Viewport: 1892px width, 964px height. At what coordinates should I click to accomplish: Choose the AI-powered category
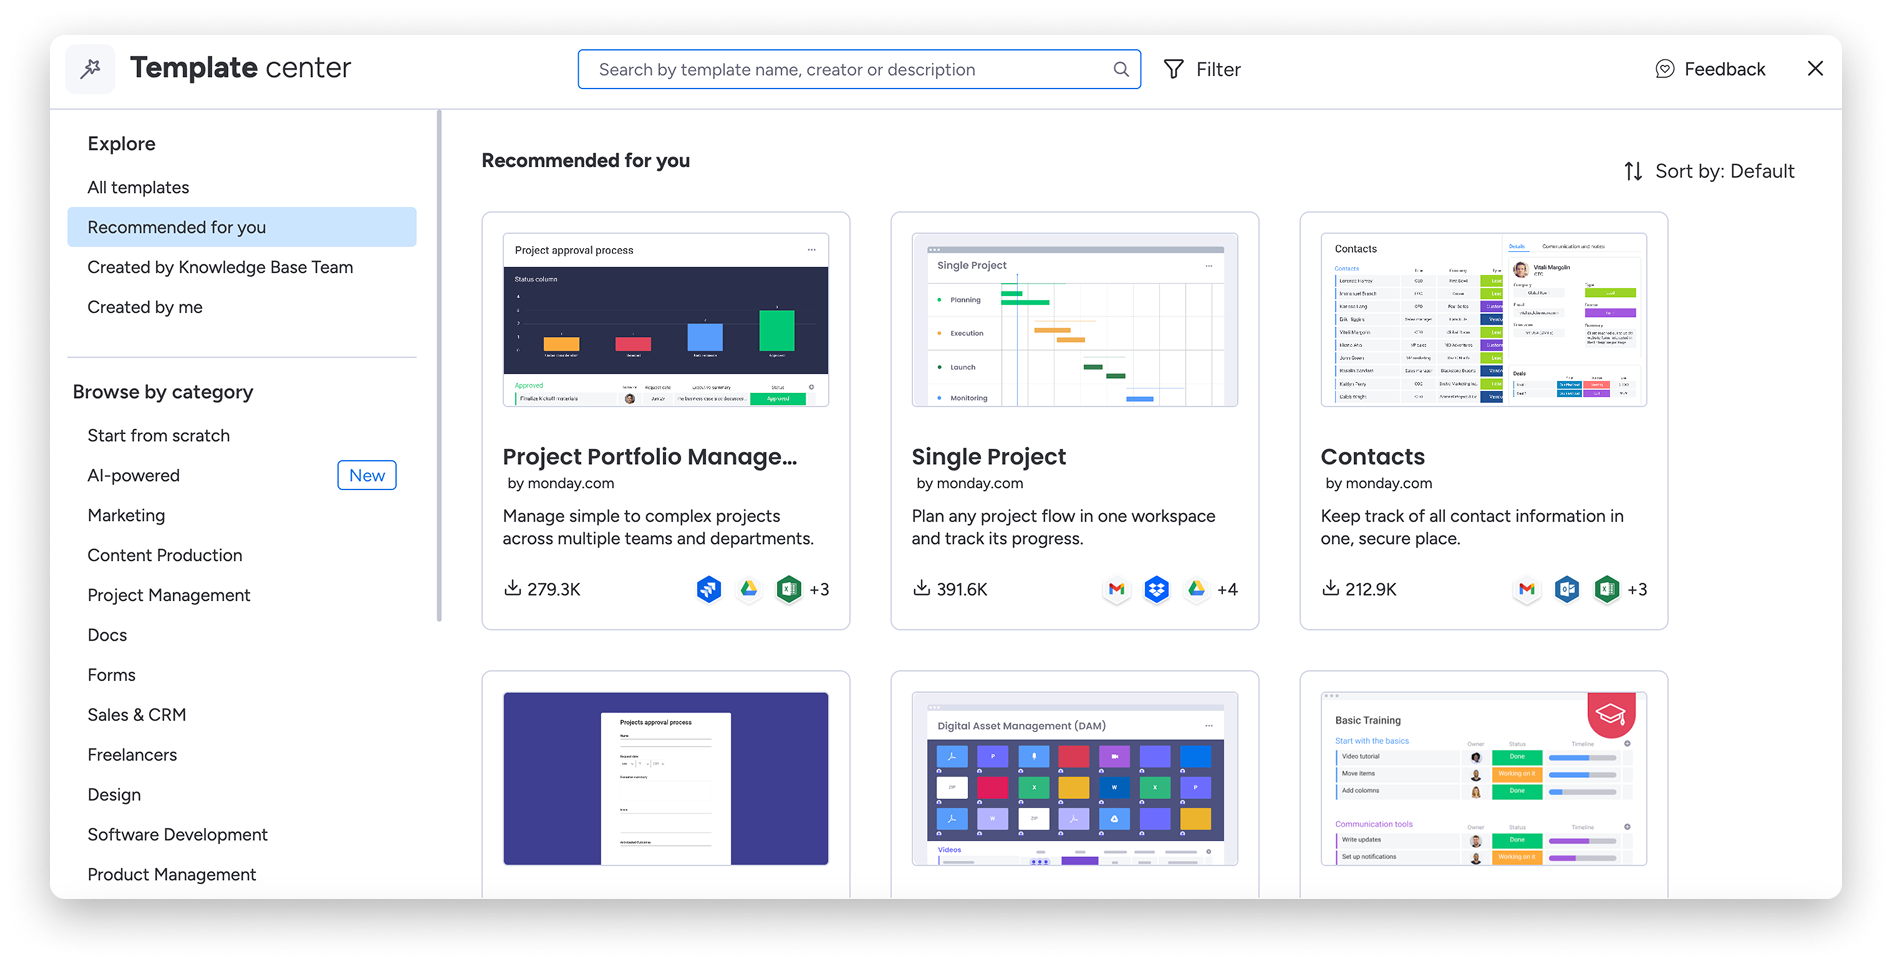click(134, 475)
